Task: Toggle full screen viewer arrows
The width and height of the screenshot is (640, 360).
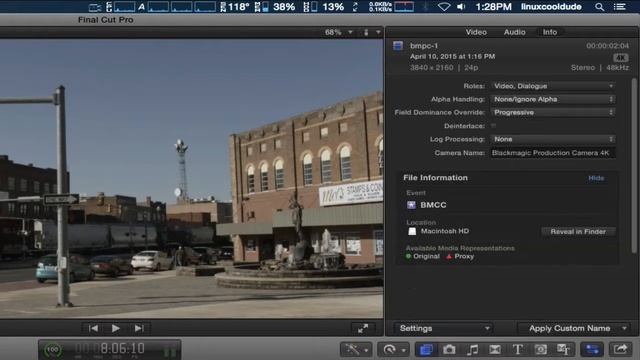Action: click(363, 328)
